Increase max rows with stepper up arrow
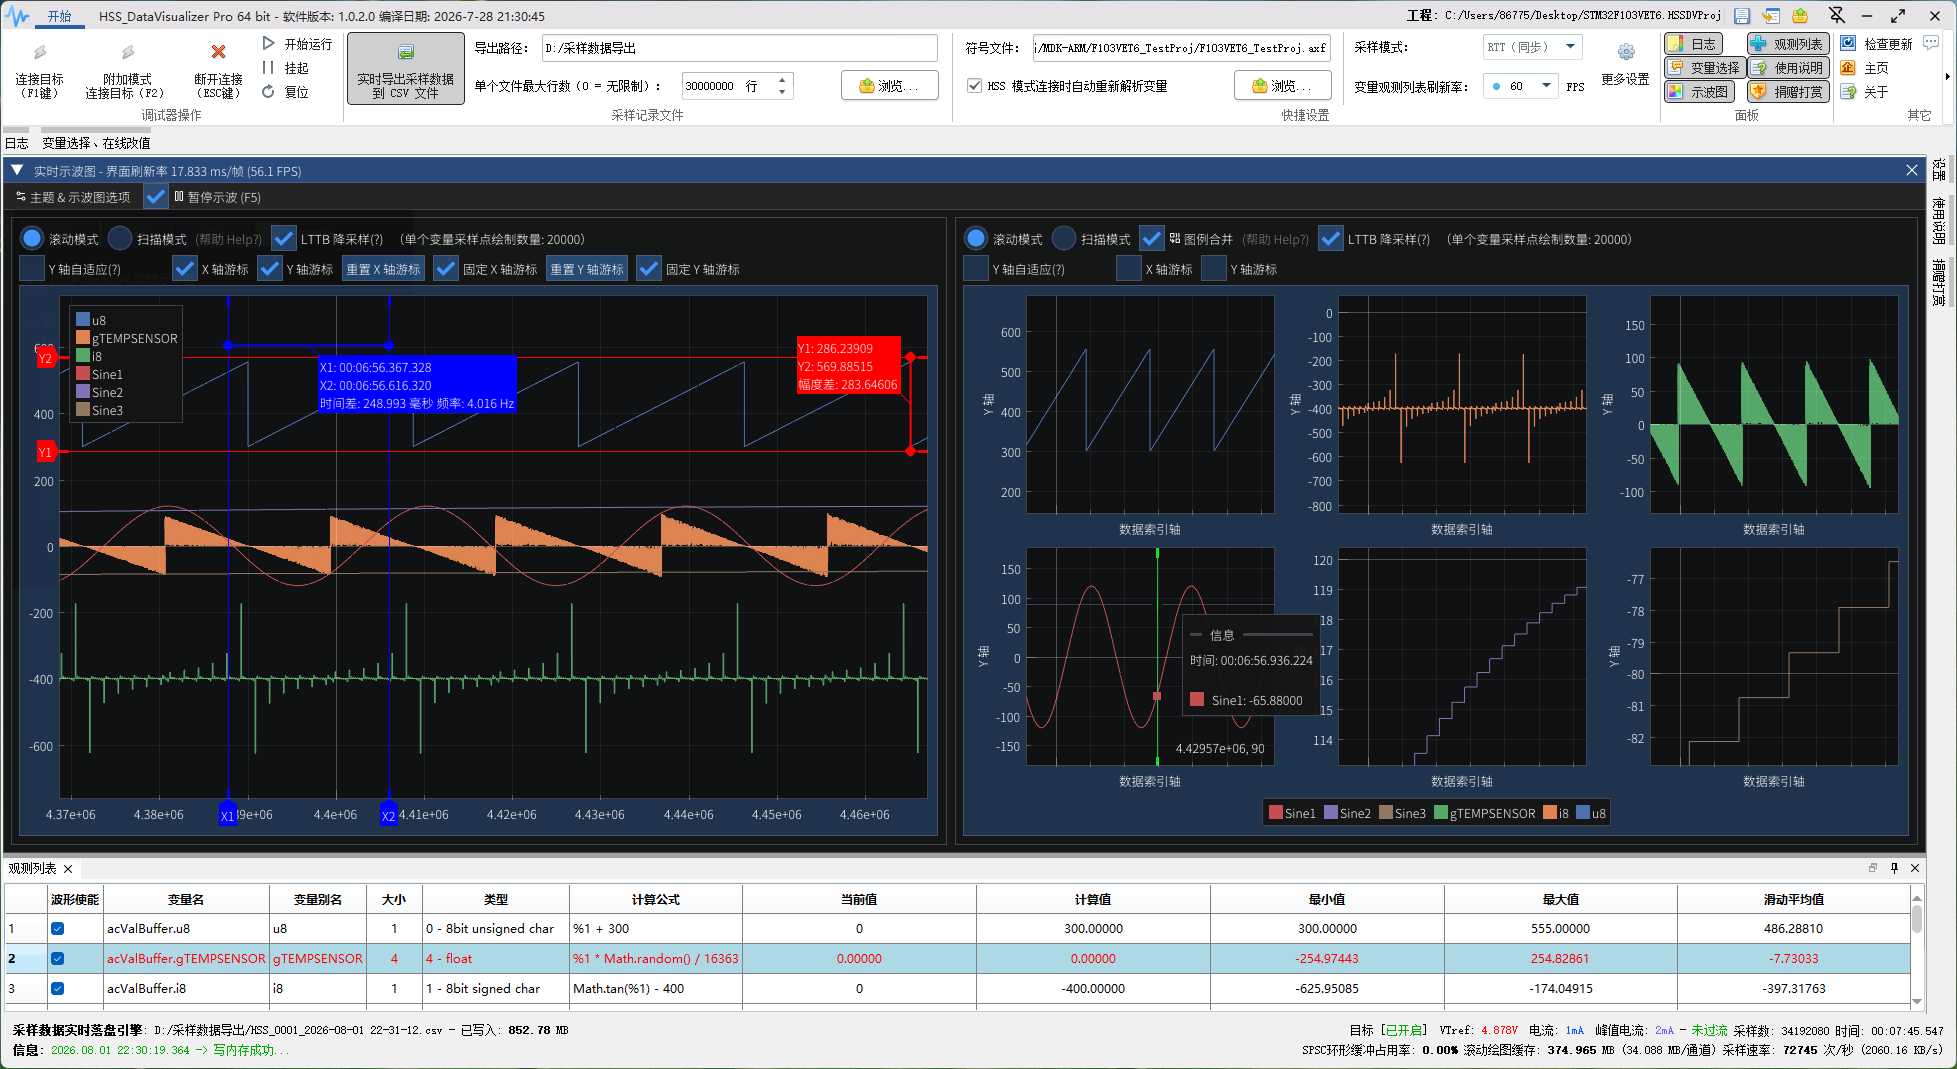1957x1069 pixels. 782,79
